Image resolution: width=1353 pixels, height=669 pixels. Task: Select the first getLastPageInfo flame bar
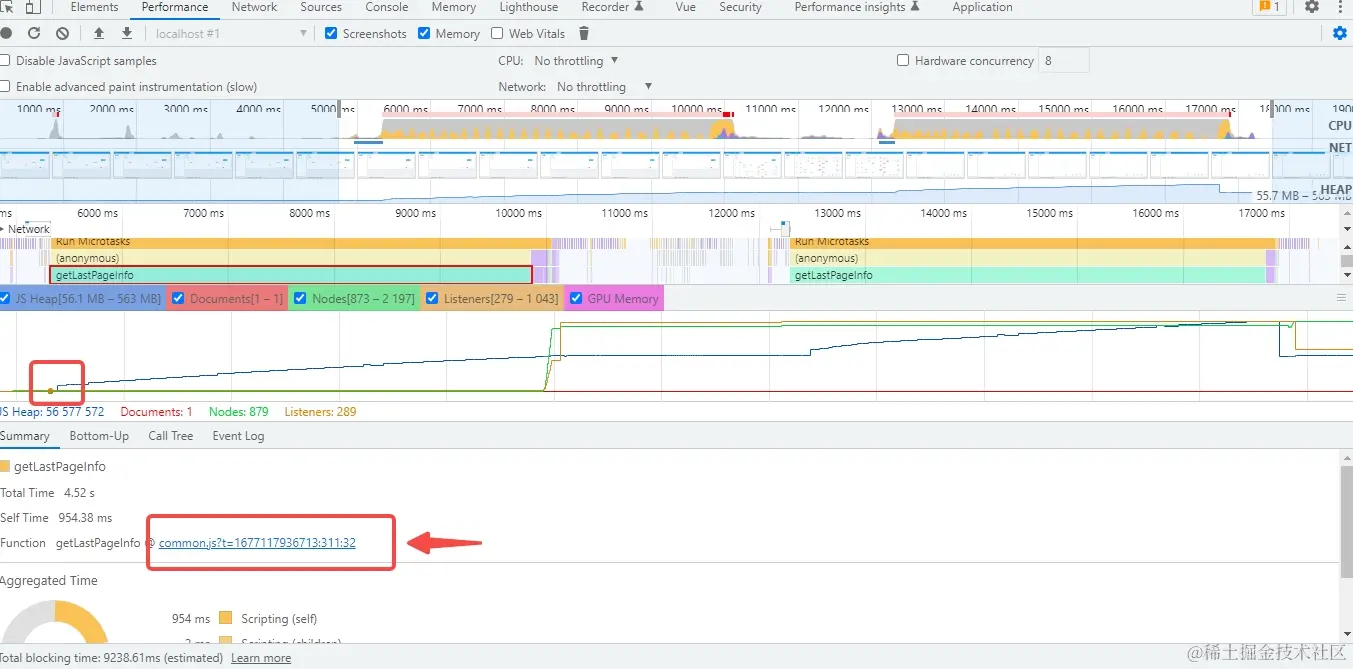pos(290,275)
